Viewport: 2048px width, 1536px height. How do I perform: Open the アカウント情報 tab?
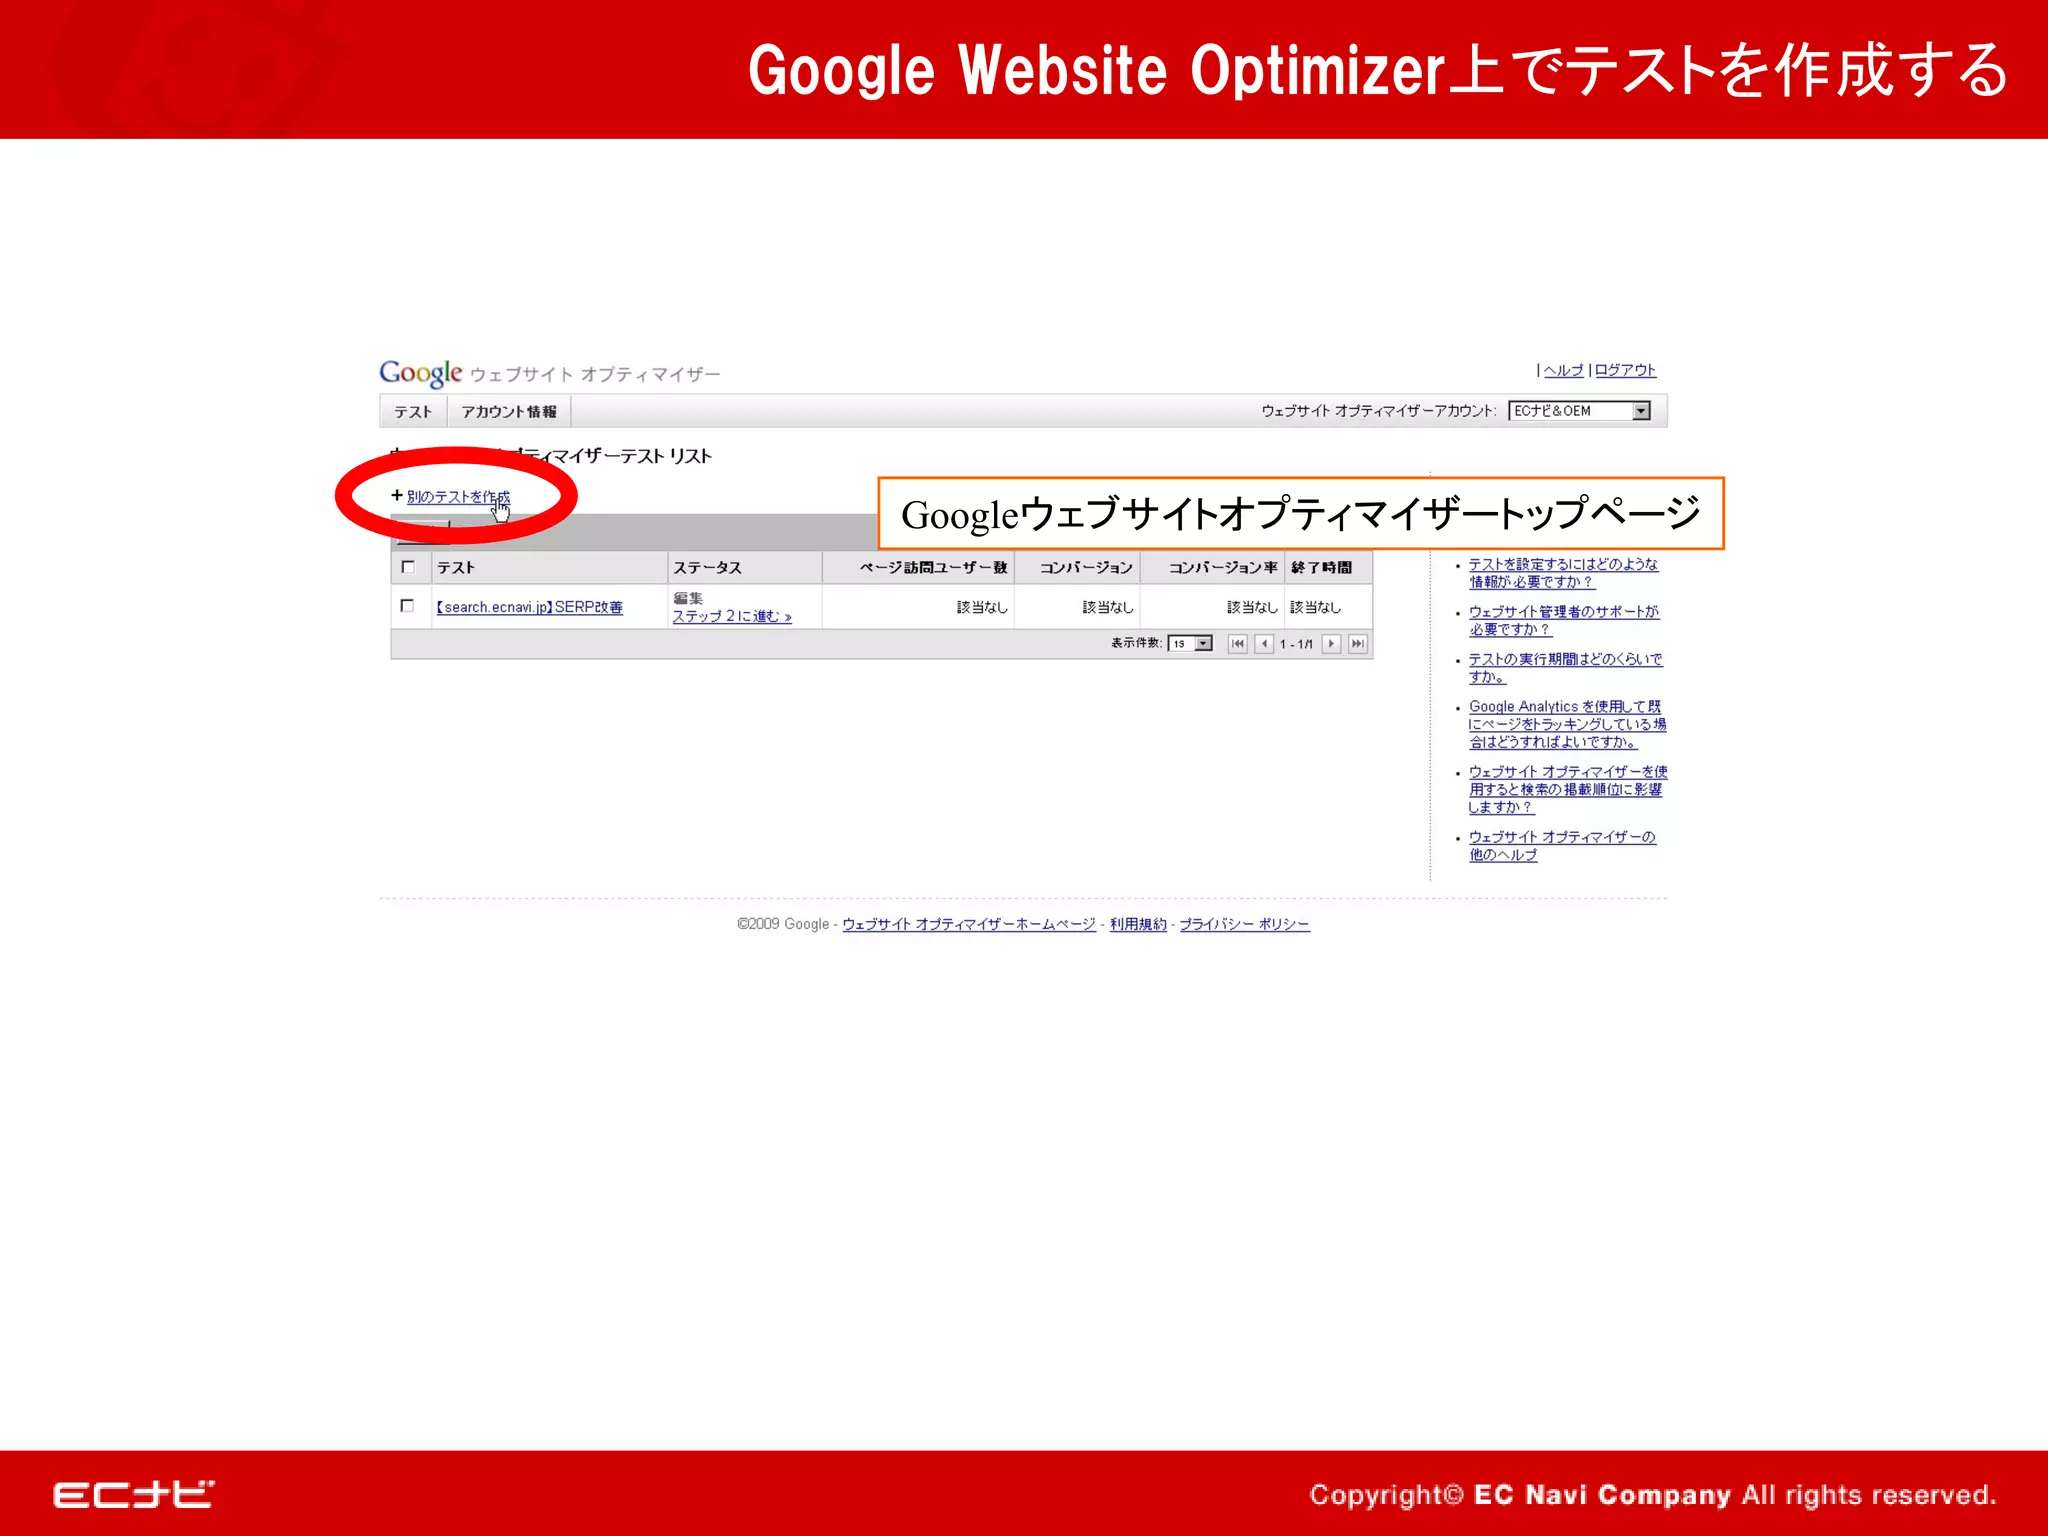[x=508, y=412]
